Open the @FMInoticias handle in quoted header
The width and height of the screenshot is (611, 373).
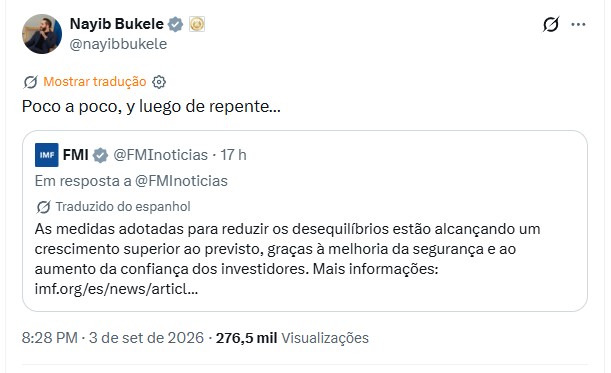(x=161, y=155)
